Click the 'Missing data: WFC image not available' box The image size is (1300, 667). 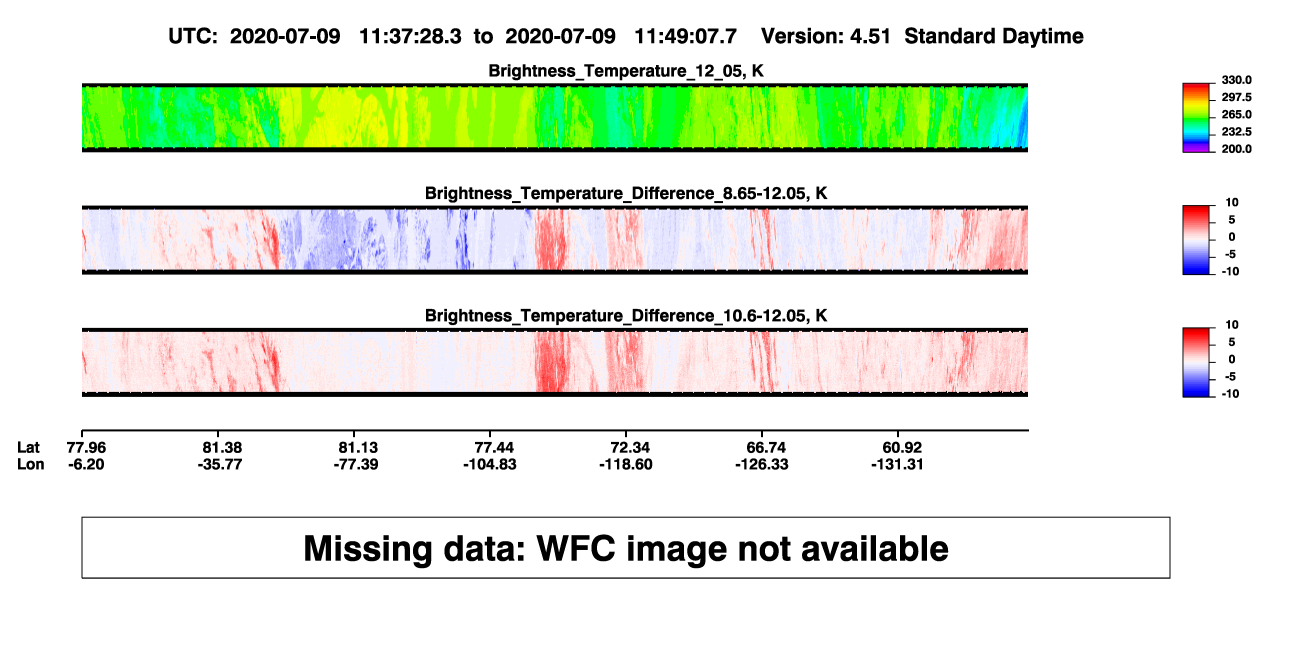tap(626, 547)
